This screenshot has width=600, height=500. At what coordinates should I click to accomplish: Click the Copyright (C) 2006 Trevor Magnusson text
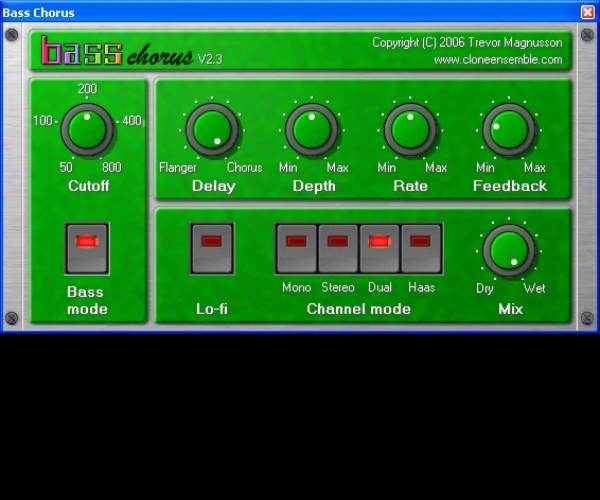coord(467,42)
